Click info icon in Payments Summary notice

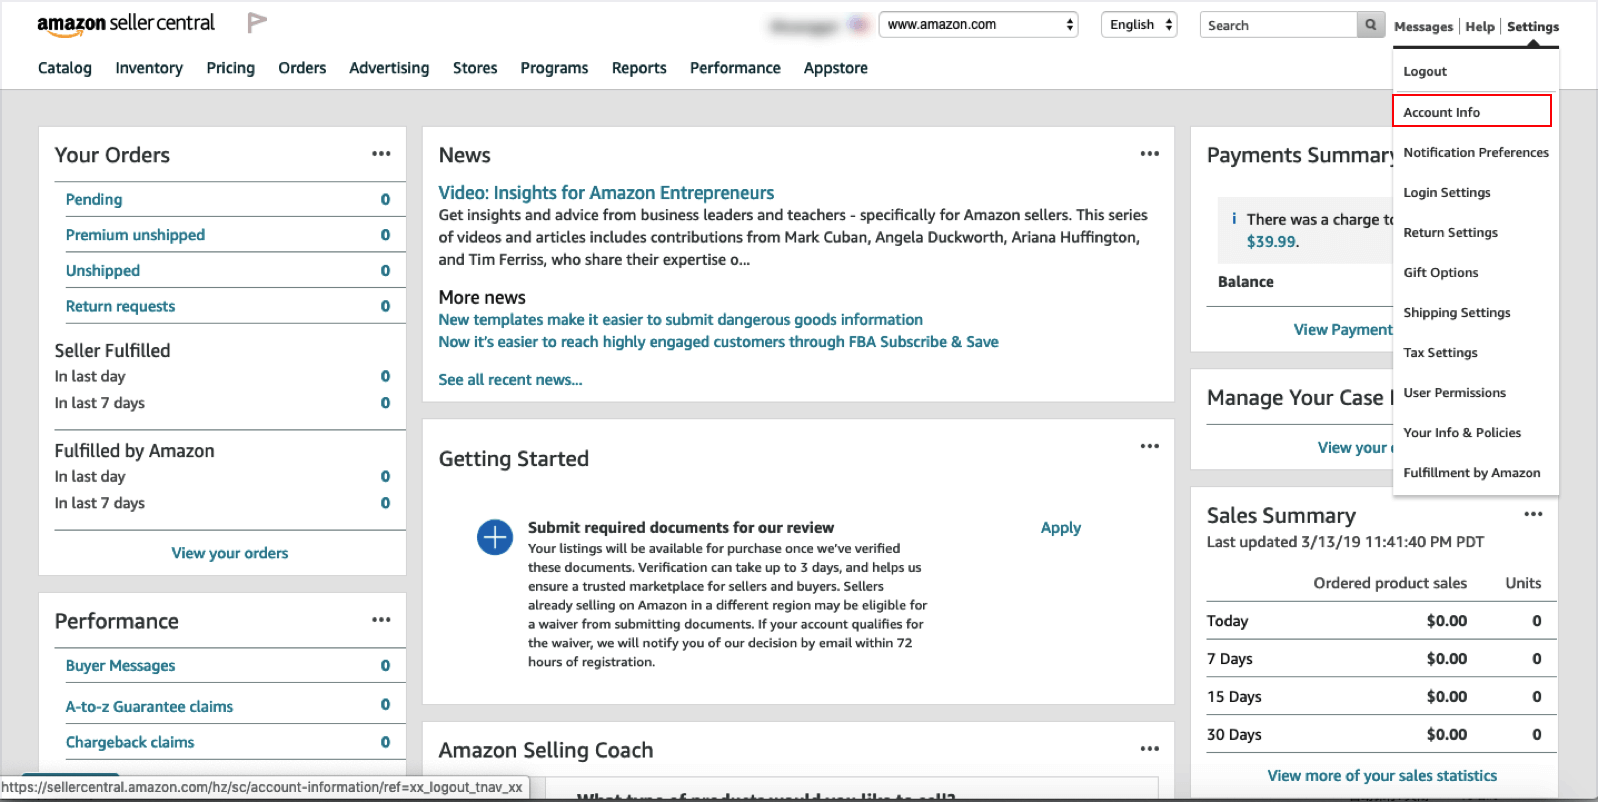[x=1234, y=219]
